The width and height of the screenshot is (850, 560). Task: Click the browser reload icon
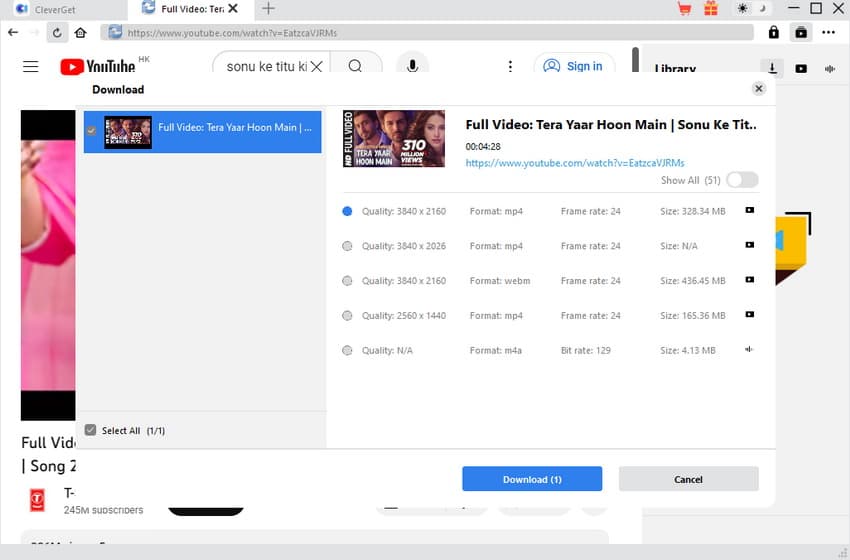click(x=57, y=32)
